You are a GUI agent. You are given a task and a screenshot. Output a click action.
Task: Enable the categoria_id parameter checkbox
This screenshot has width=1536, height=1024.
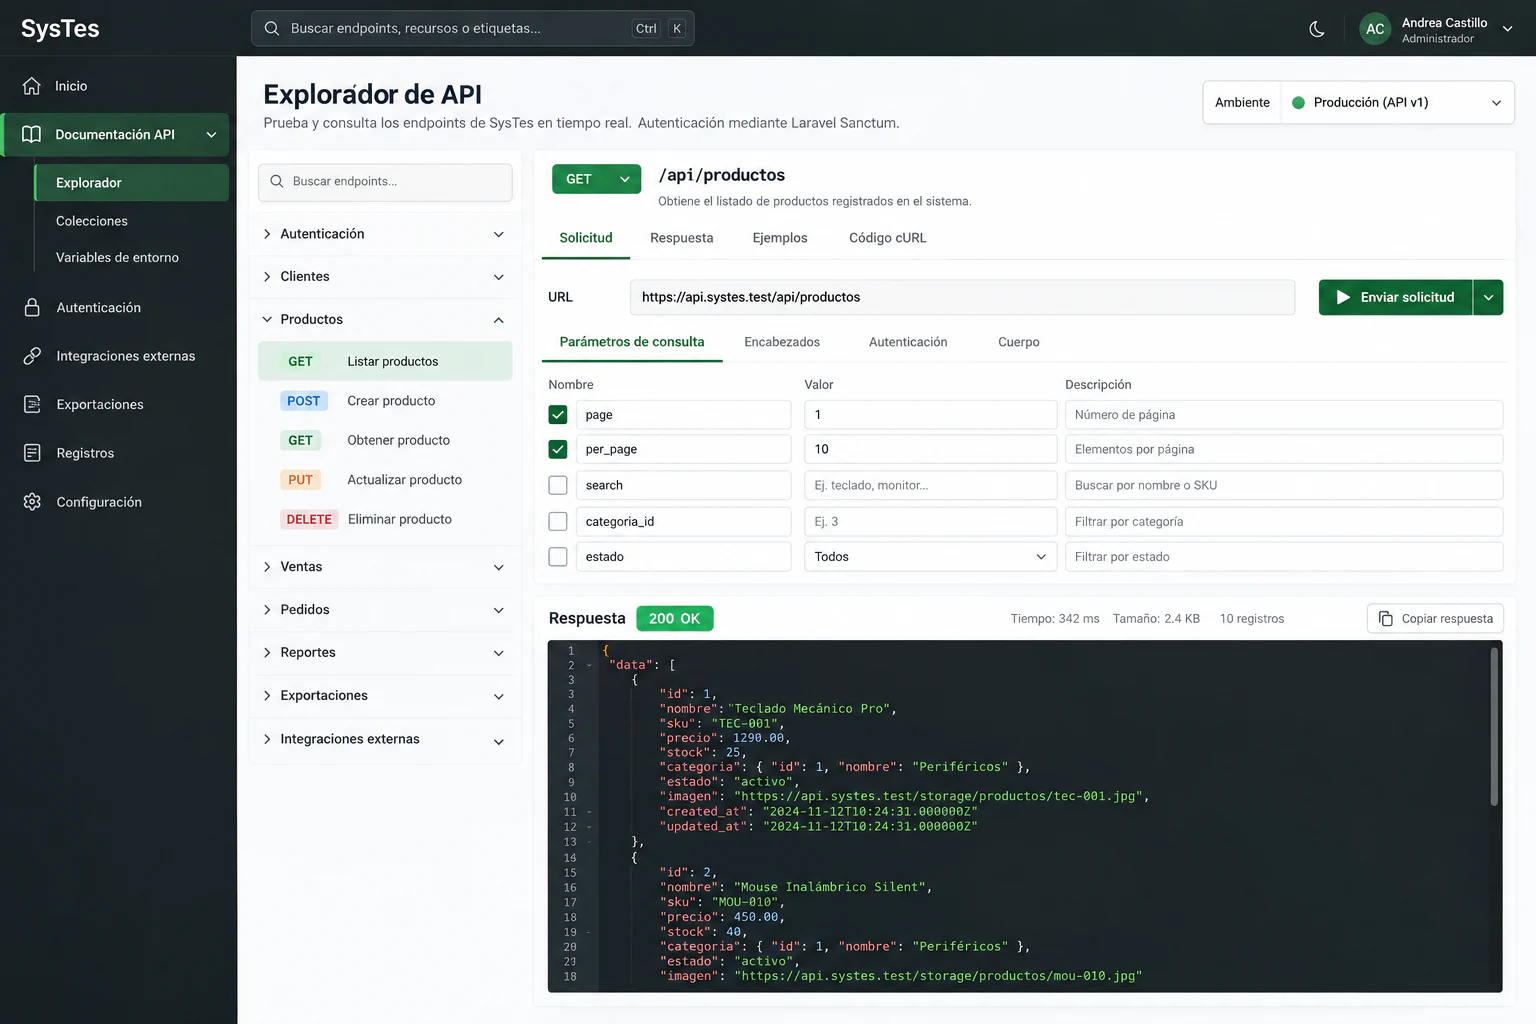(558, 521)
